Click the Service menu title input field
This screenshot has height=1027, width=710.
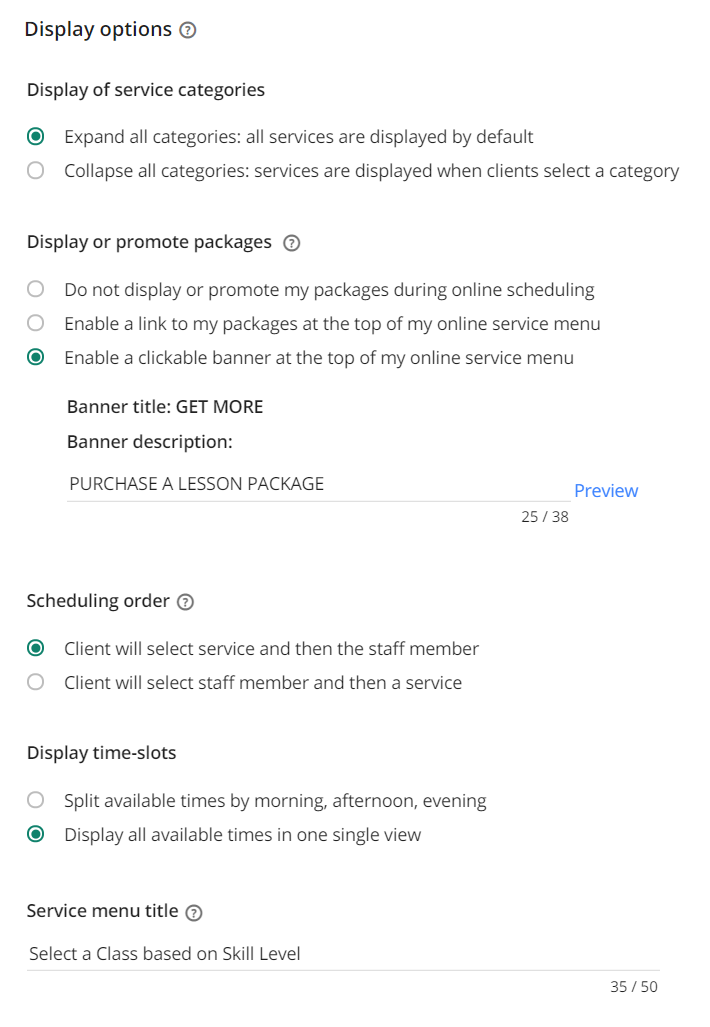pos(343,954)
